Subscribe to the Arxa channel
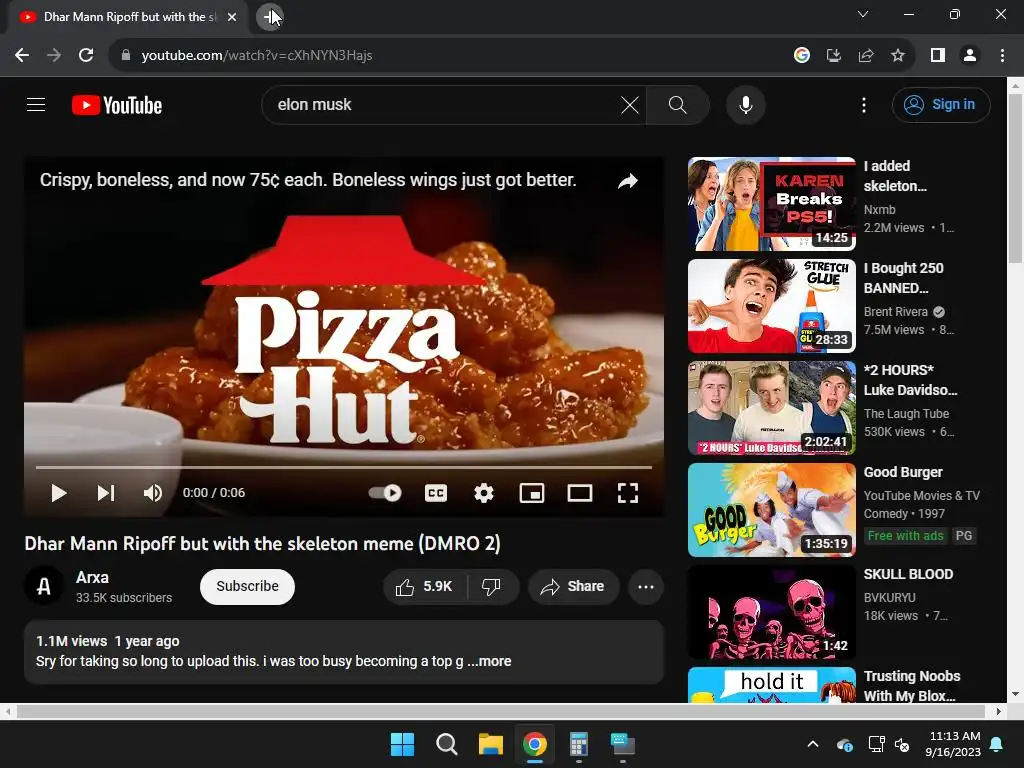The image size is (1024, 768). click(248, 586)
